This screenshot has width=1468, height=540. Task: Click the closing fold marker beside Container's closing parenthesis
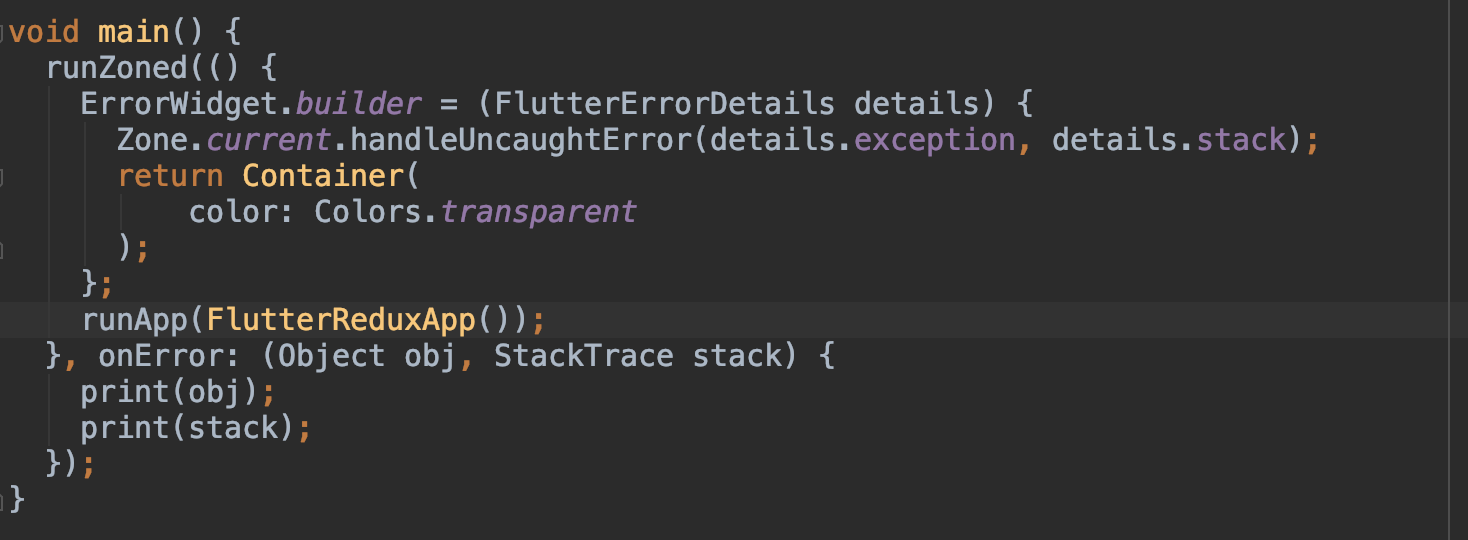point(3,246)
